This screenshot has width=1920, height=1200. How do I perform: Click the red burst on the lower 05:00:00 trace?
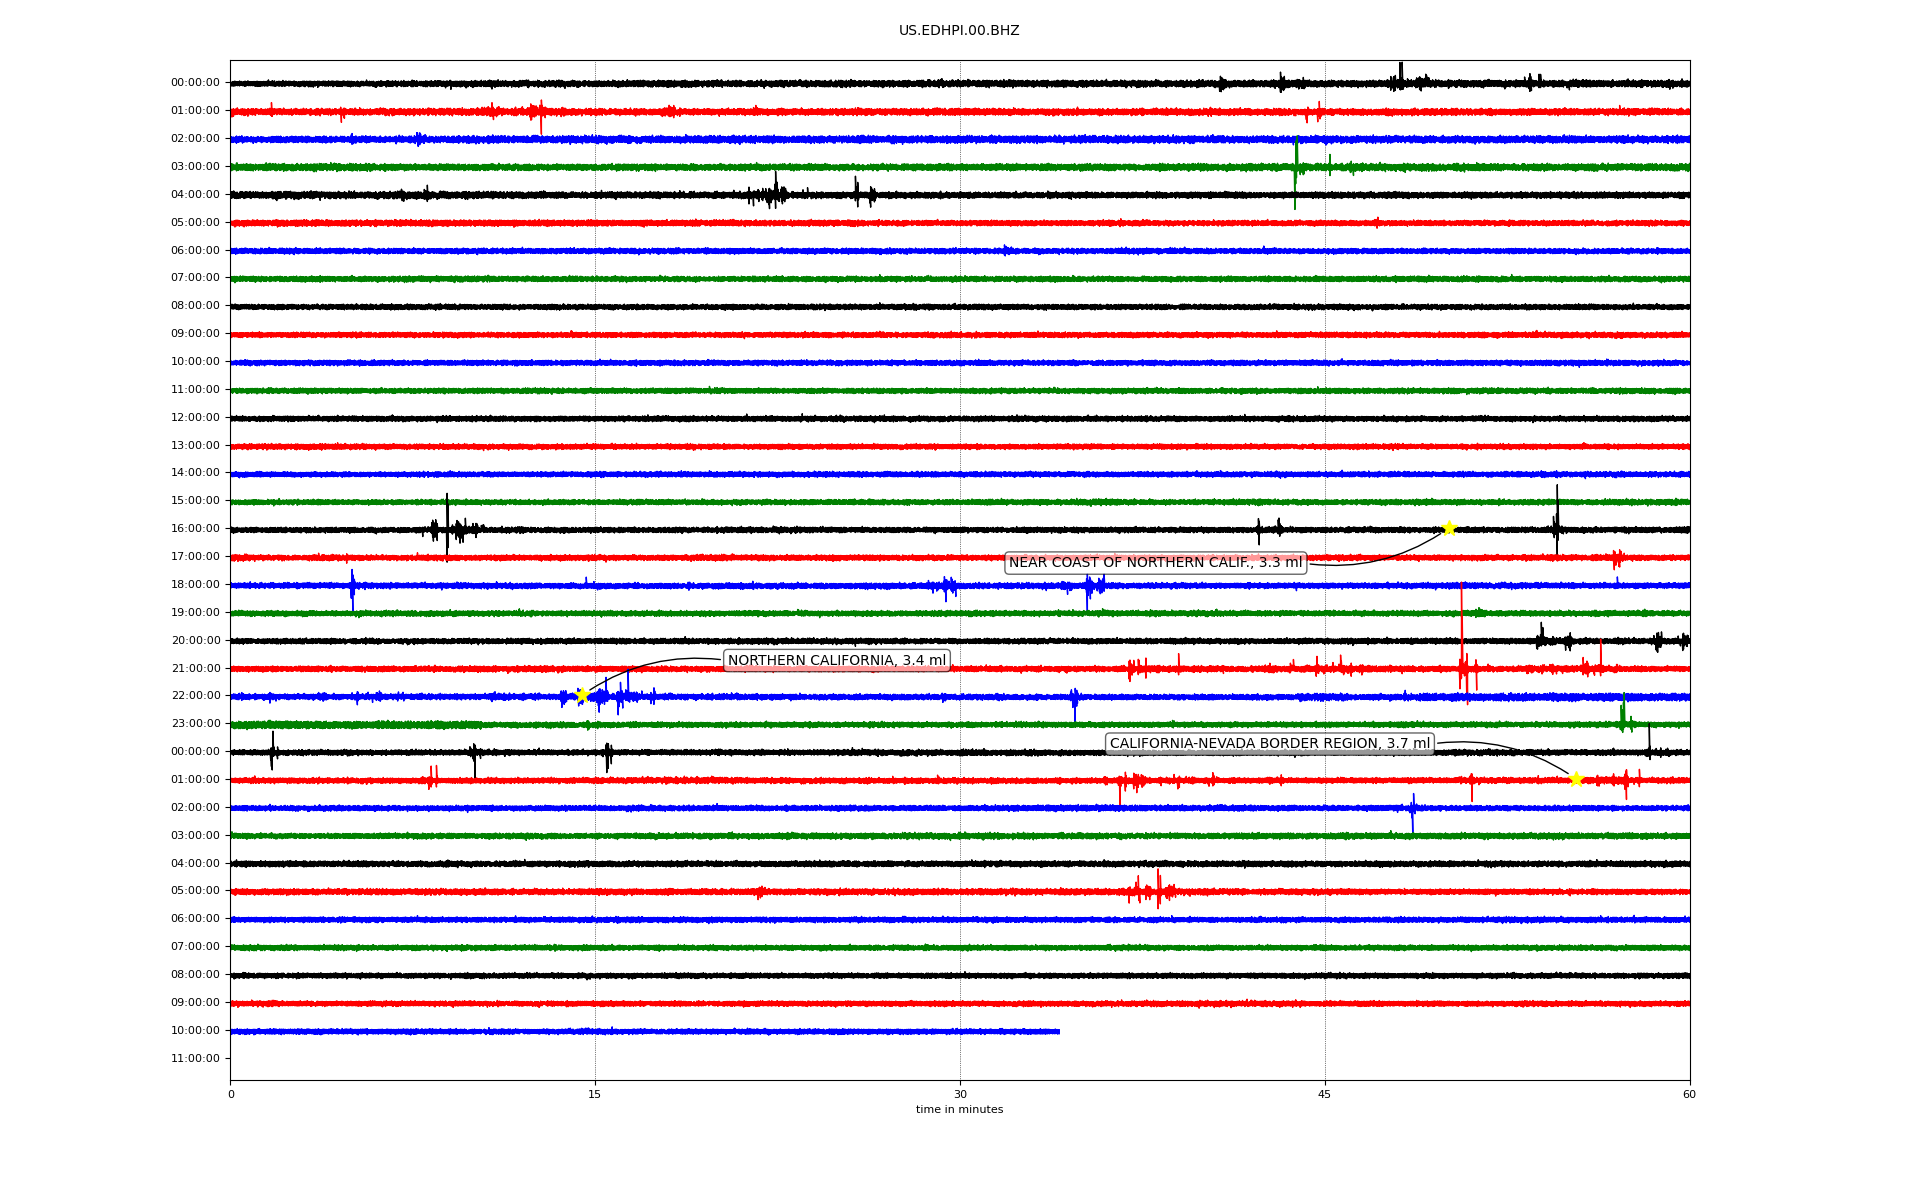(1152, 889)
